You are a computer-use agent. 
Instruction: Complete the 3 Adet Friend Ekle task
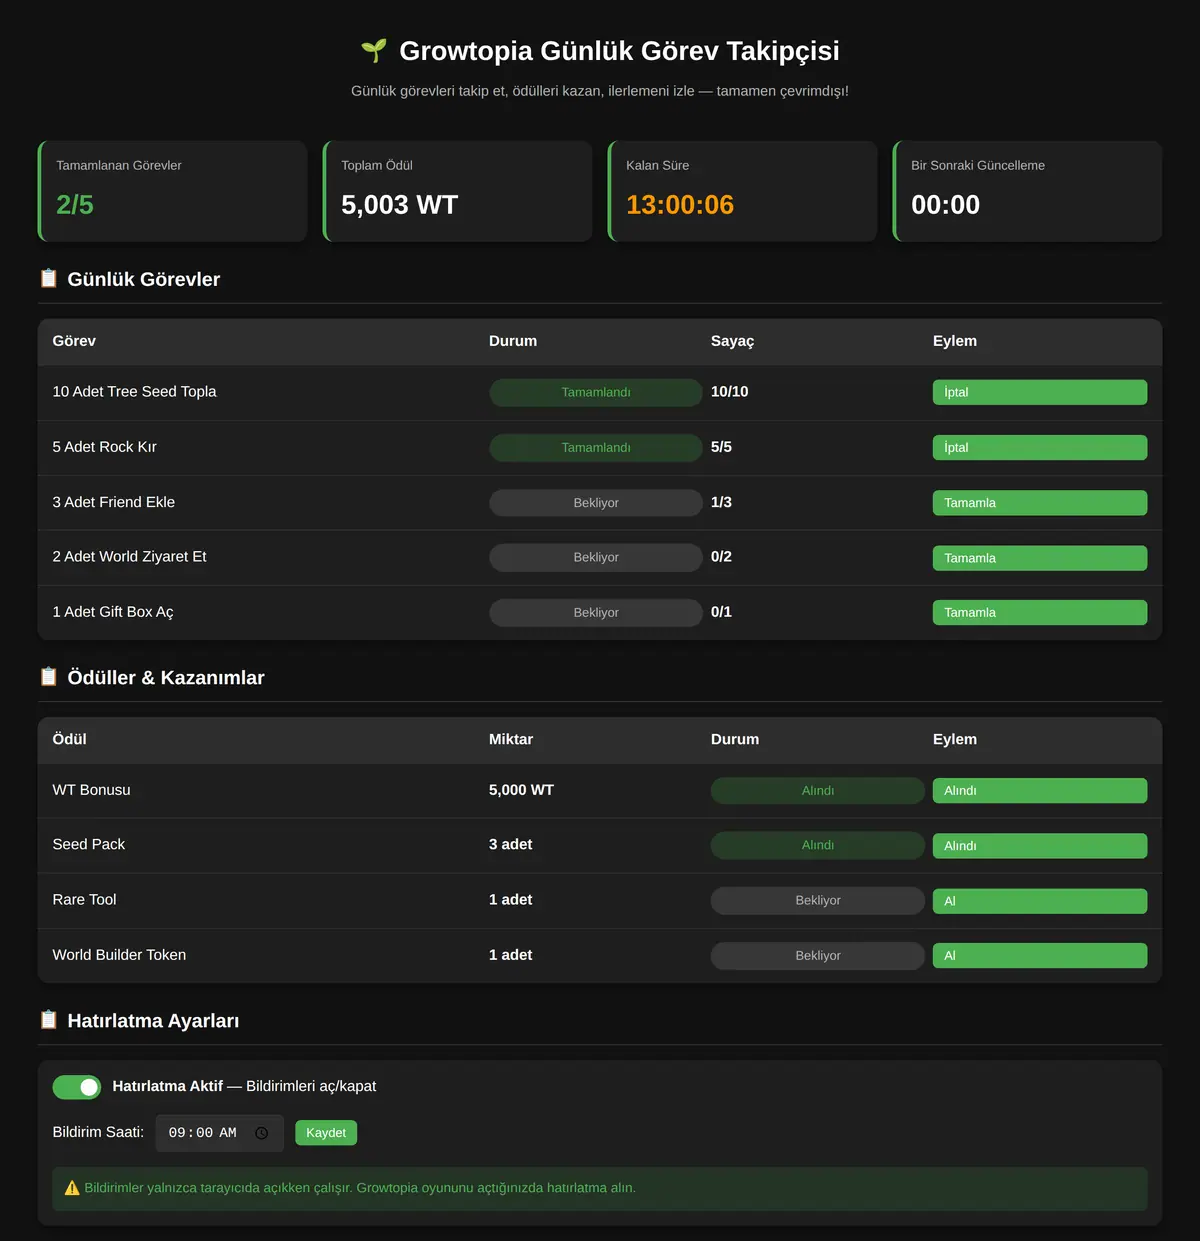click(x=1040, y=503)
